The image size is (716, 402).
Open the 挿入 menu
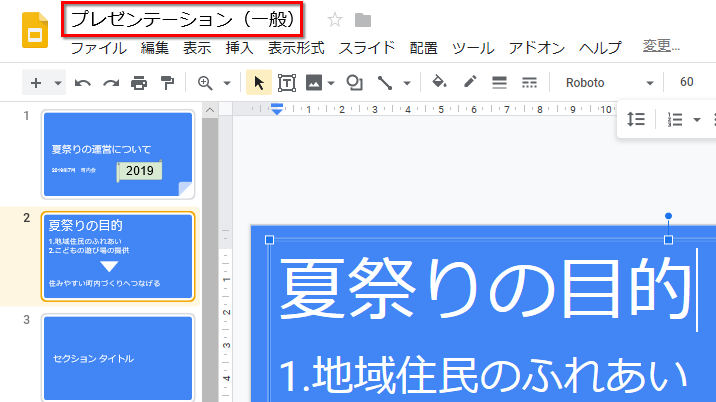pos(239,48)
